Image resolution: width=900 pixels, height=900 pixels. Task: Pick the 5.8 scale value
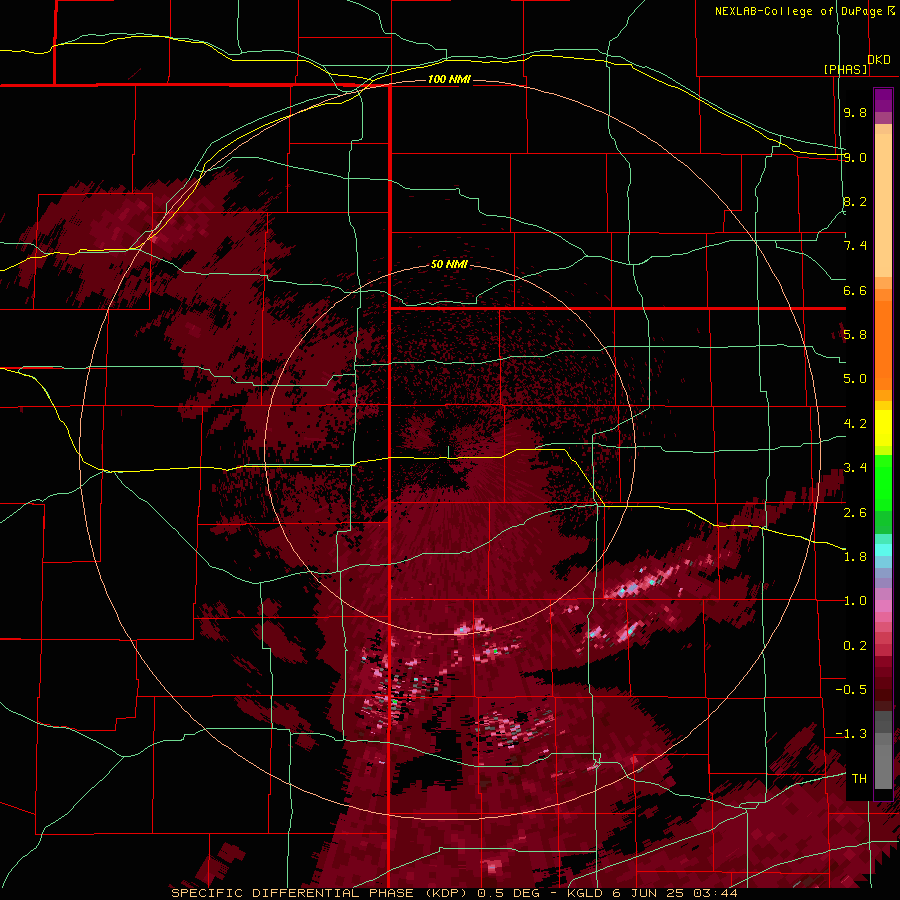(855, 335)
